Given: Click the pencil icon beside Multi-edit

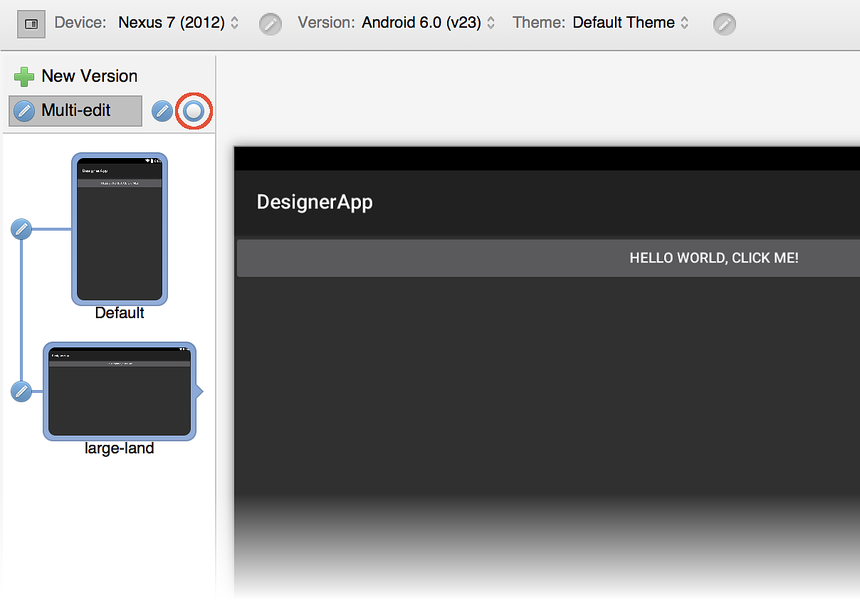Looking at the screenshot, I should [162, 111].
